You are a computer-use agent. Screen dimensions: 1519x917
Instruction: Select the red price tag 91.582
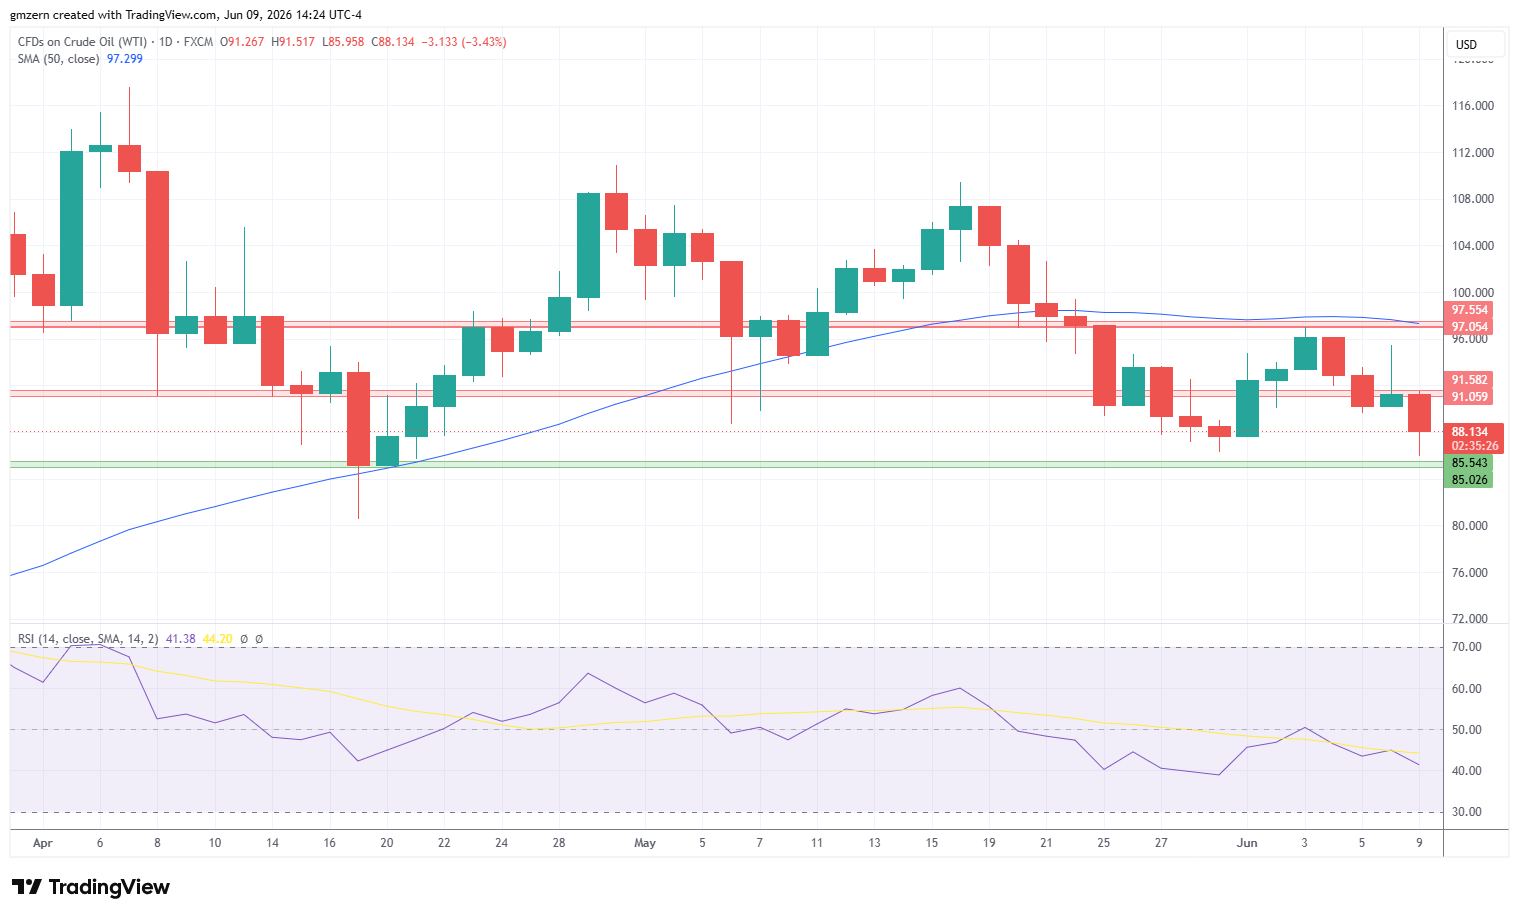(x=1469, y=380)
